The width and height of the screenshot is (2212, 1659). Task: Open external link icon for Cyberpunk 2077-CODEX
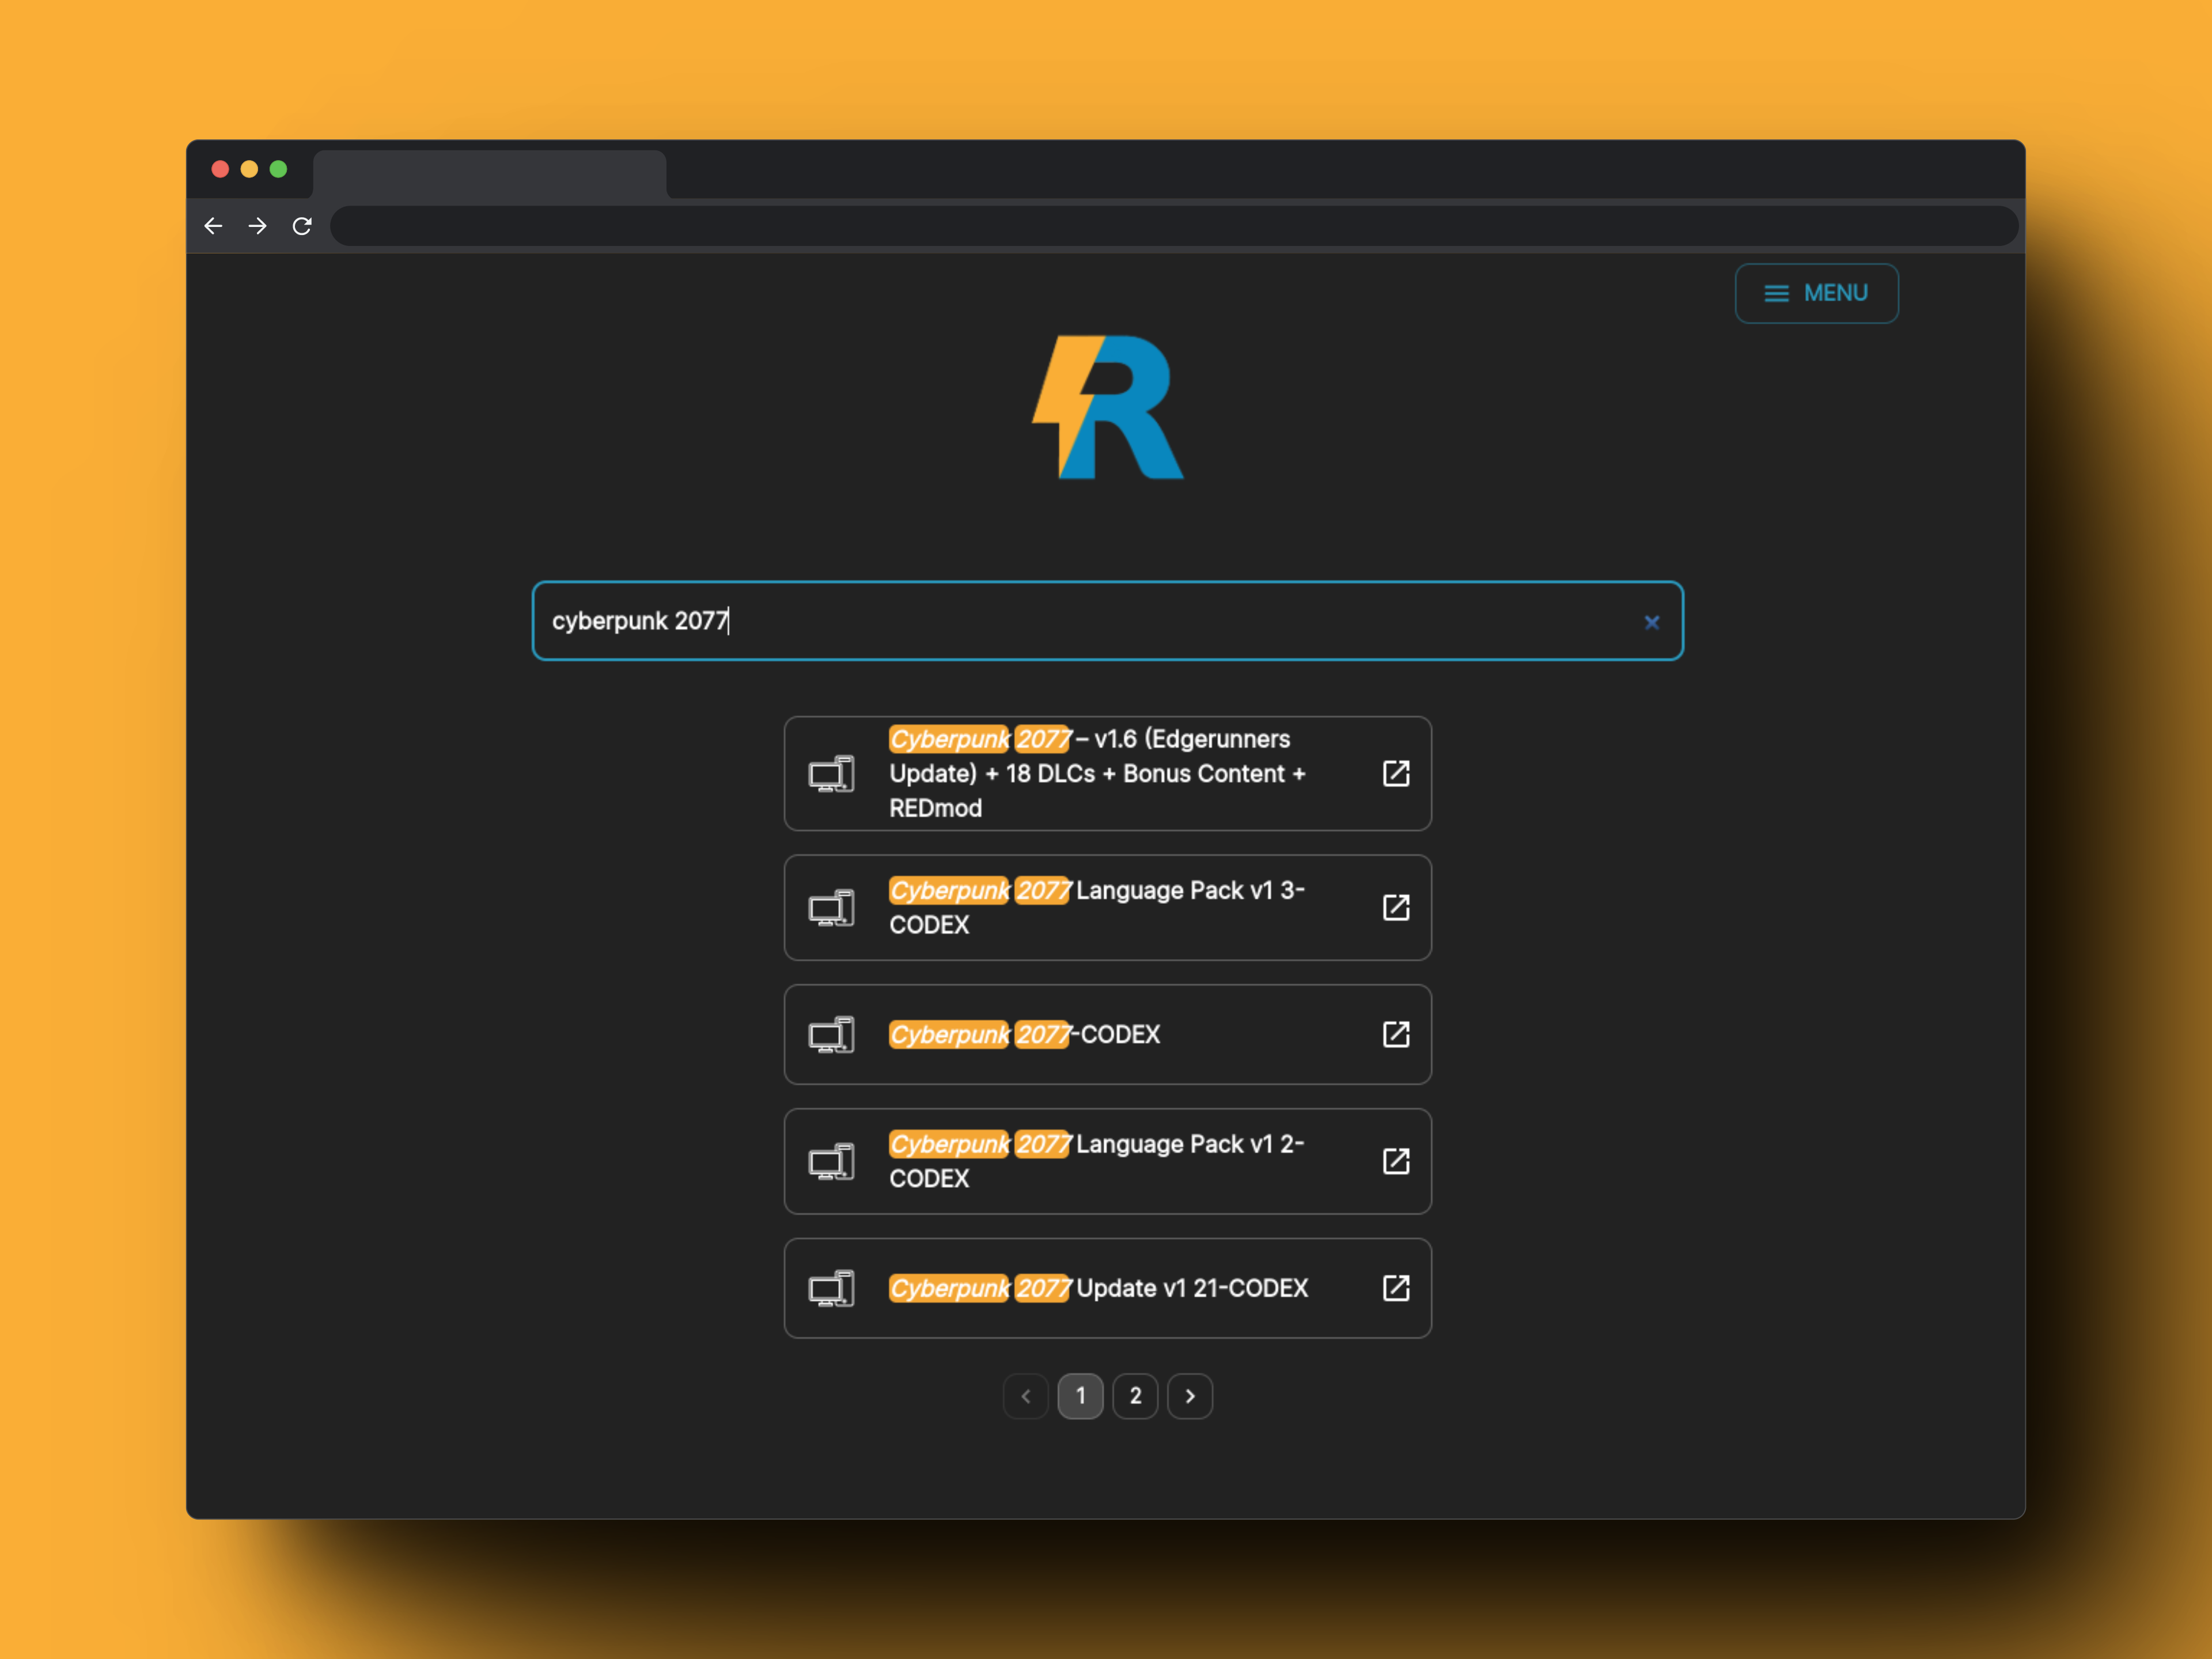pyautogui.click(x=1395, y=1034)
